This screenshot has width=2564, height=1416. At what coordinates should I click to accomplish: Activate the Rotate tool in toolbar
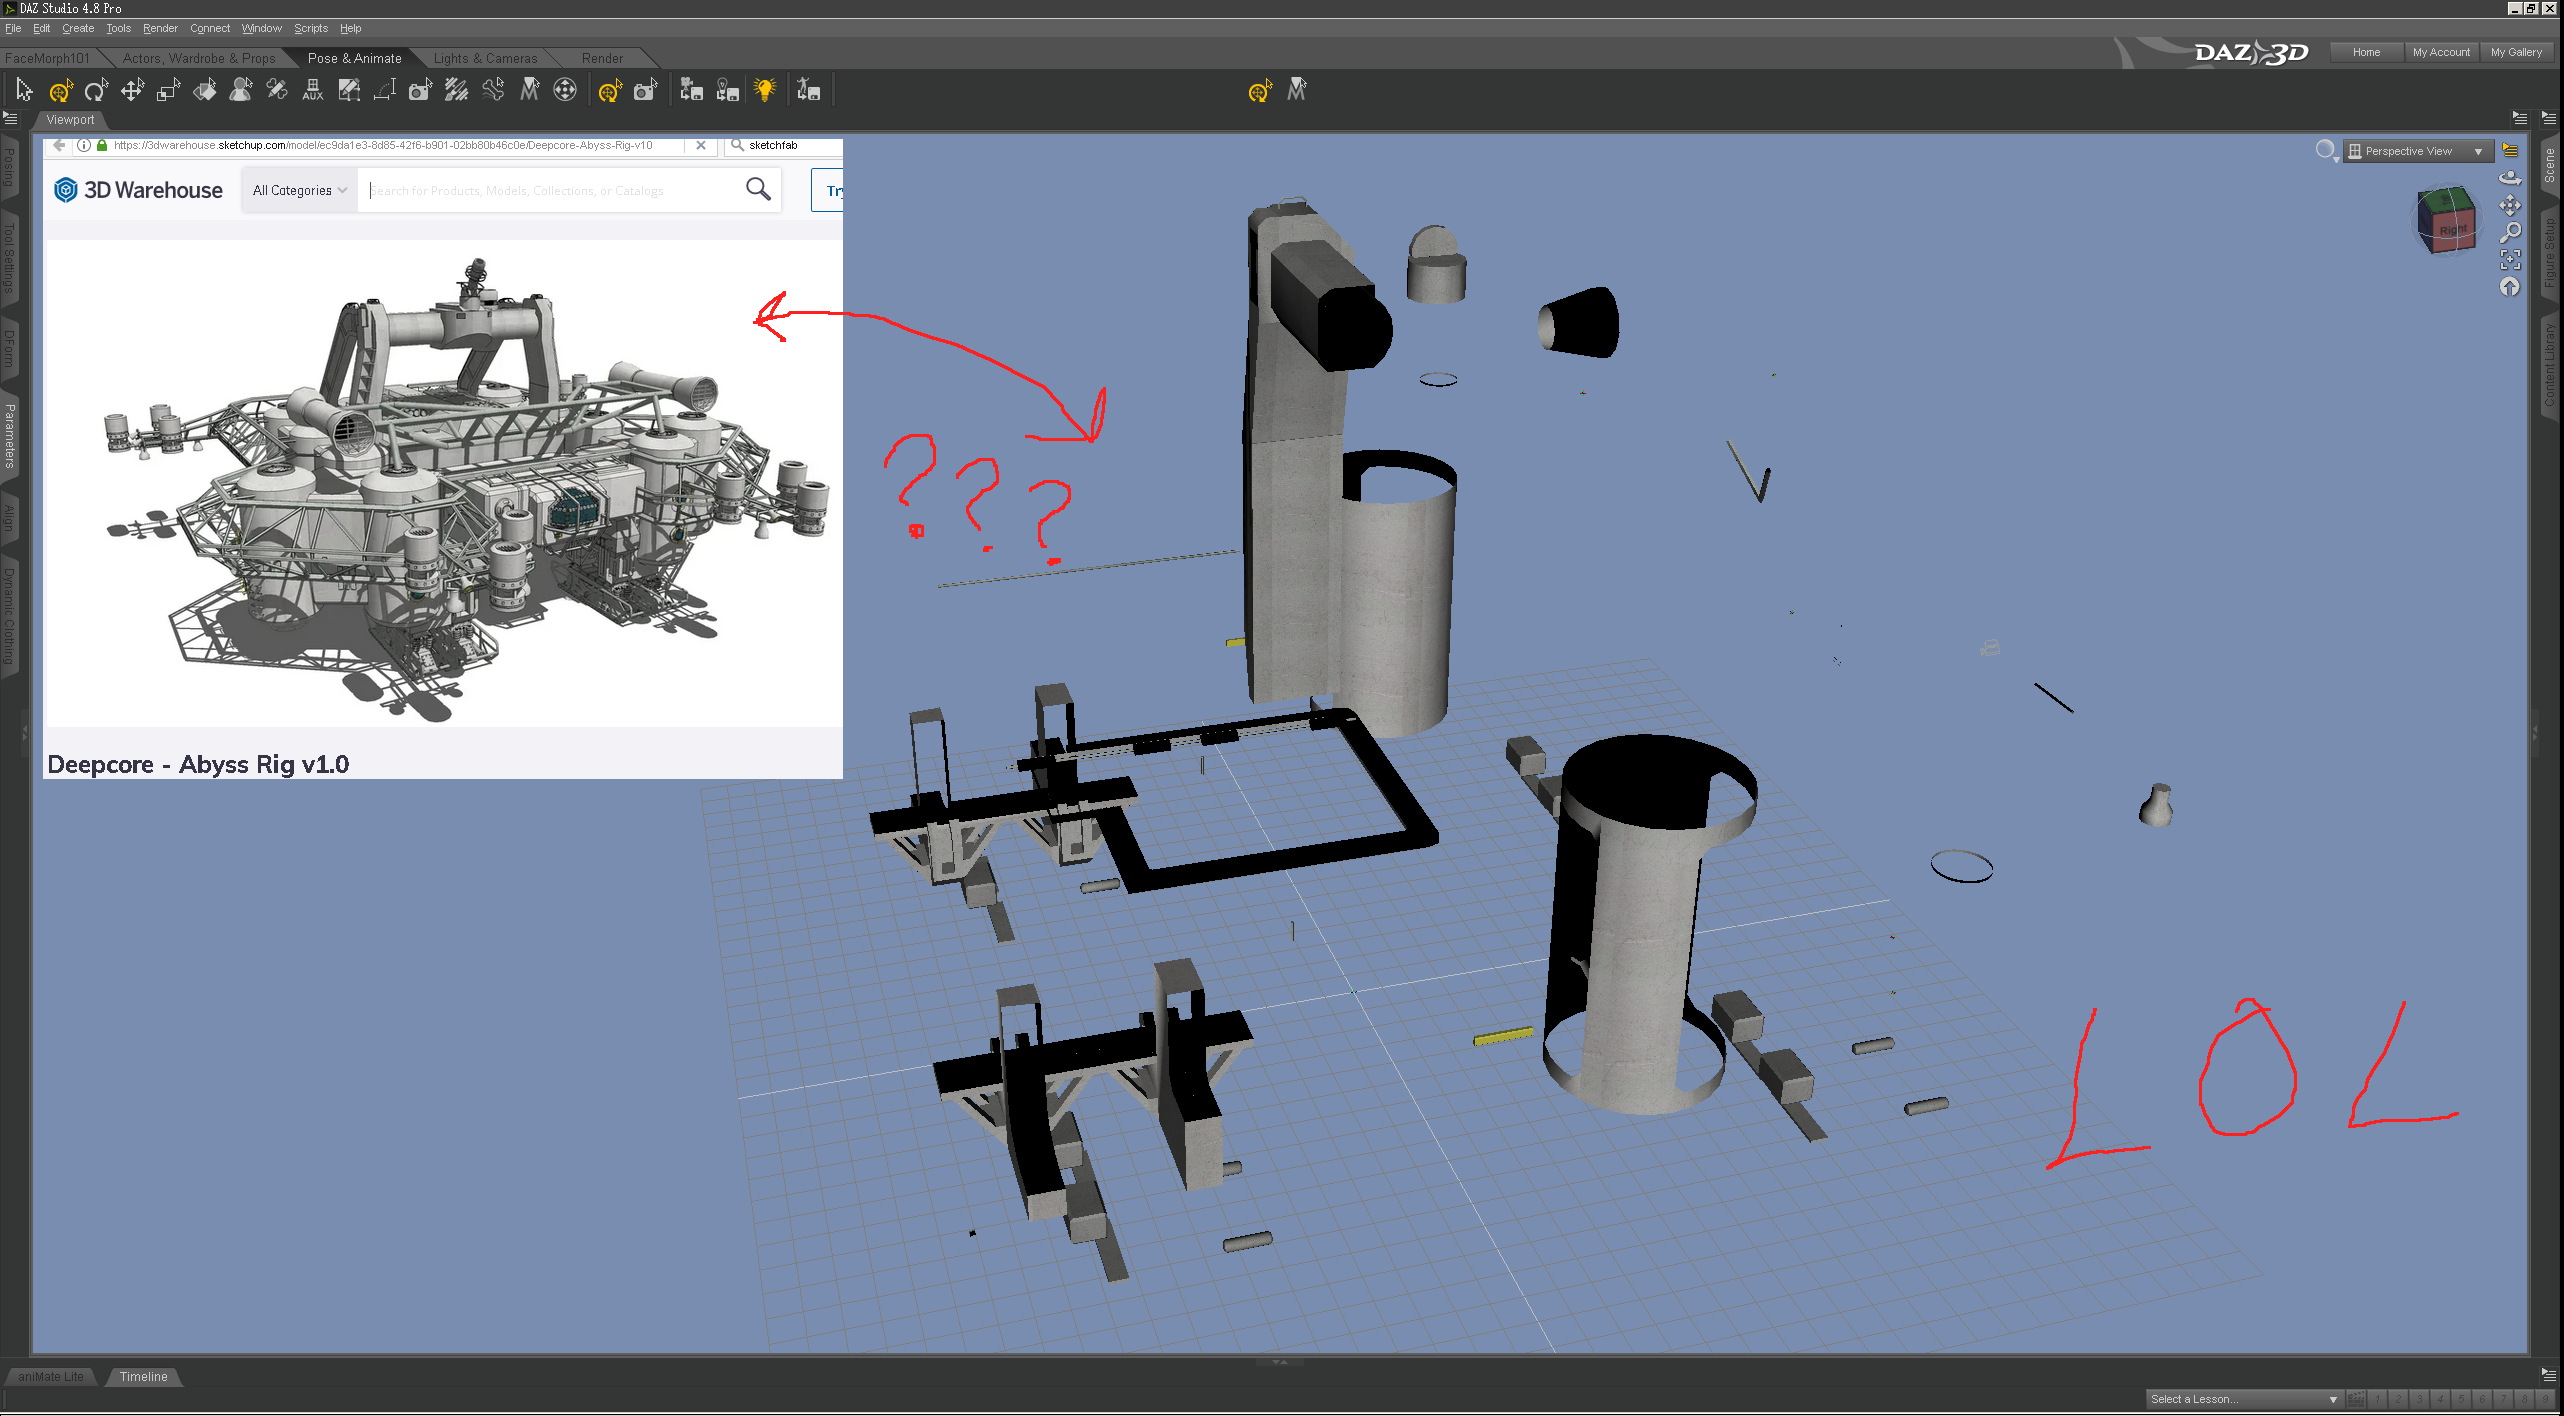click(x=96, y=91)
